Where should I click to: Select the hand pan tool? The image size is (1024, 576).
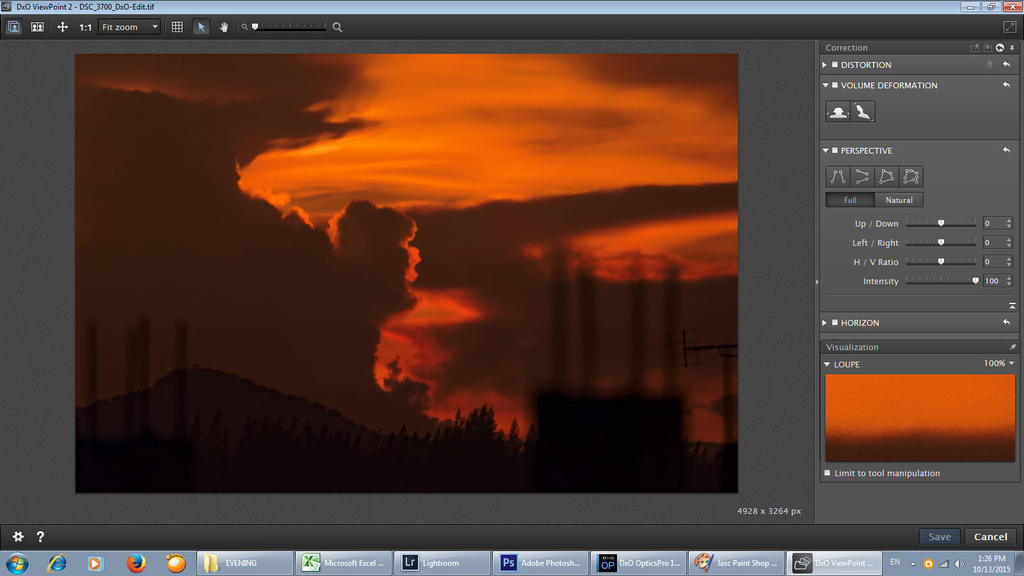224,27
